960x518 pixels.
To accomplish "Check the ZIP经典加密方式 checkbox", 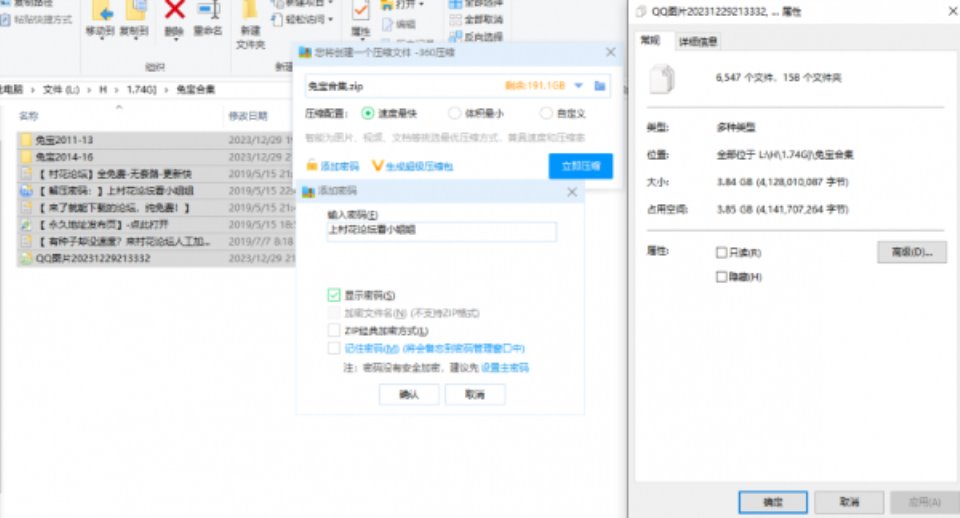I will coord(334,331).
